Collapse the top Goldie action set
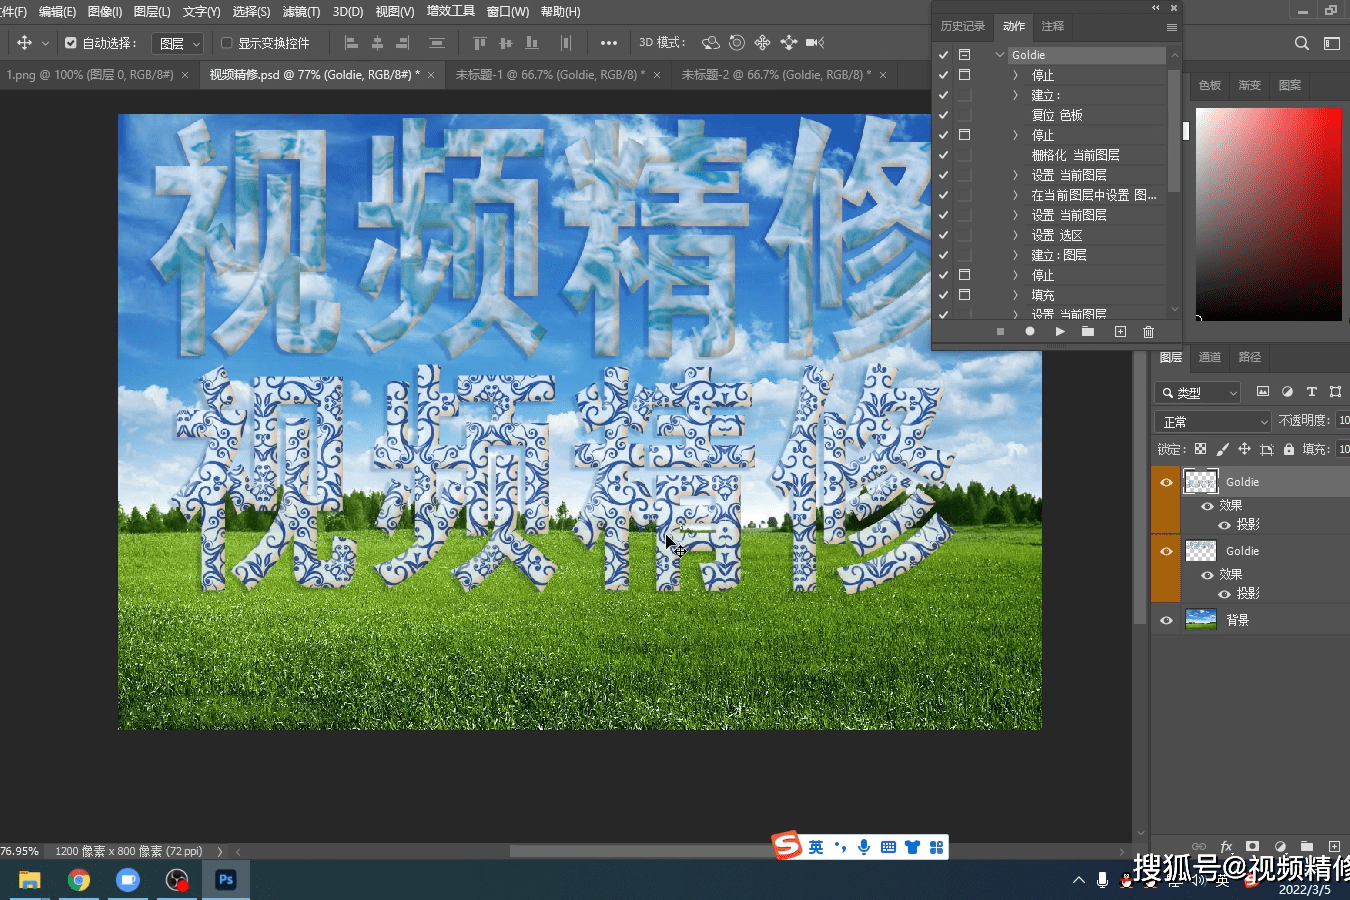This screenshot has width=1350, height=900. 998,54
